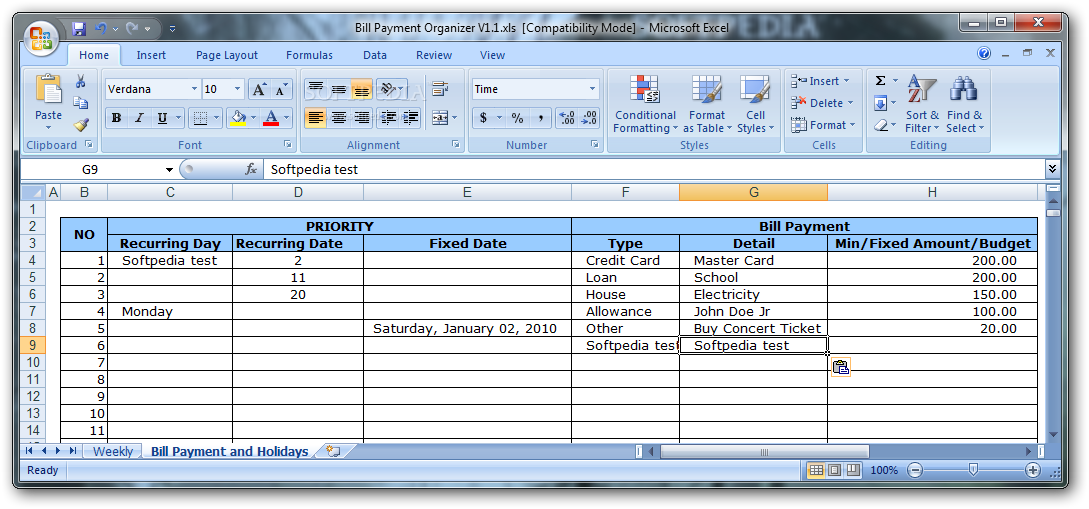Open Cell Styles gallery
This screenshot has height=509, width=1089.
coord(756,103)
